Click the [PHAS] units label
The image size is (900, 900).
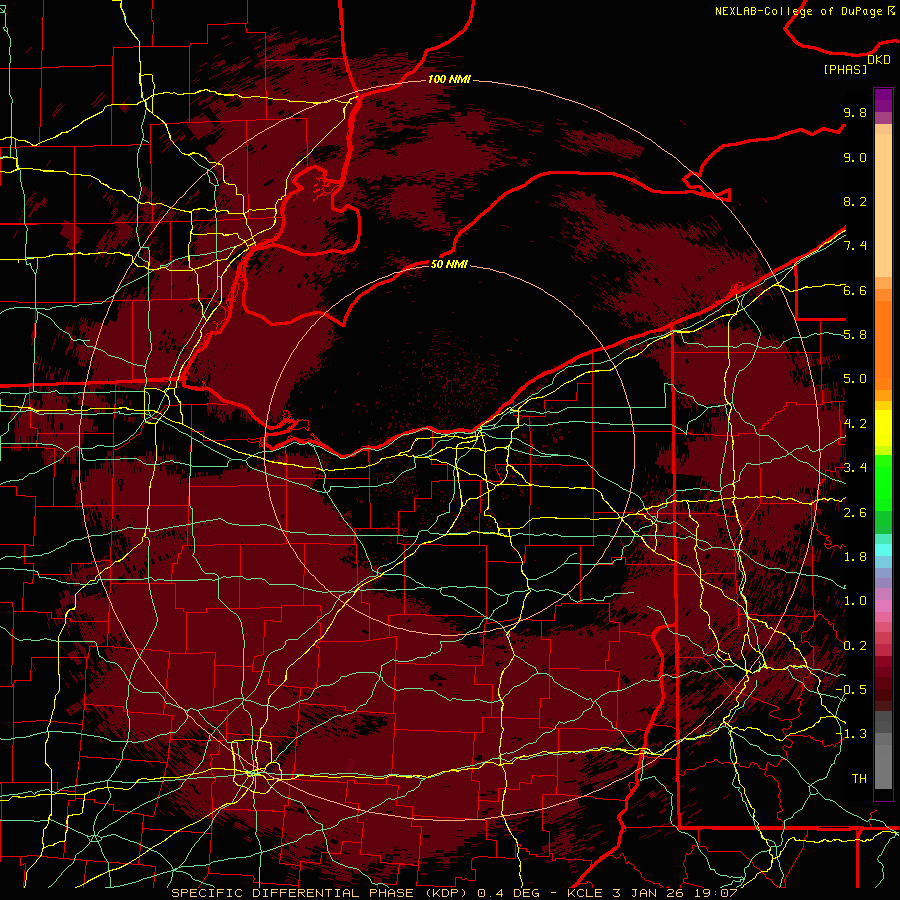pos(845,69)
